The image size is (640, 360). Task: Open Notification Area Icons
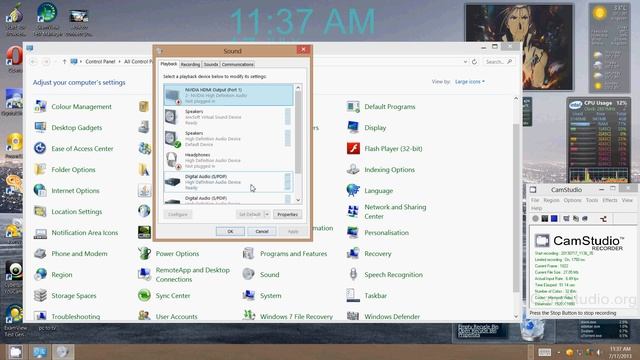click(76, 233)
